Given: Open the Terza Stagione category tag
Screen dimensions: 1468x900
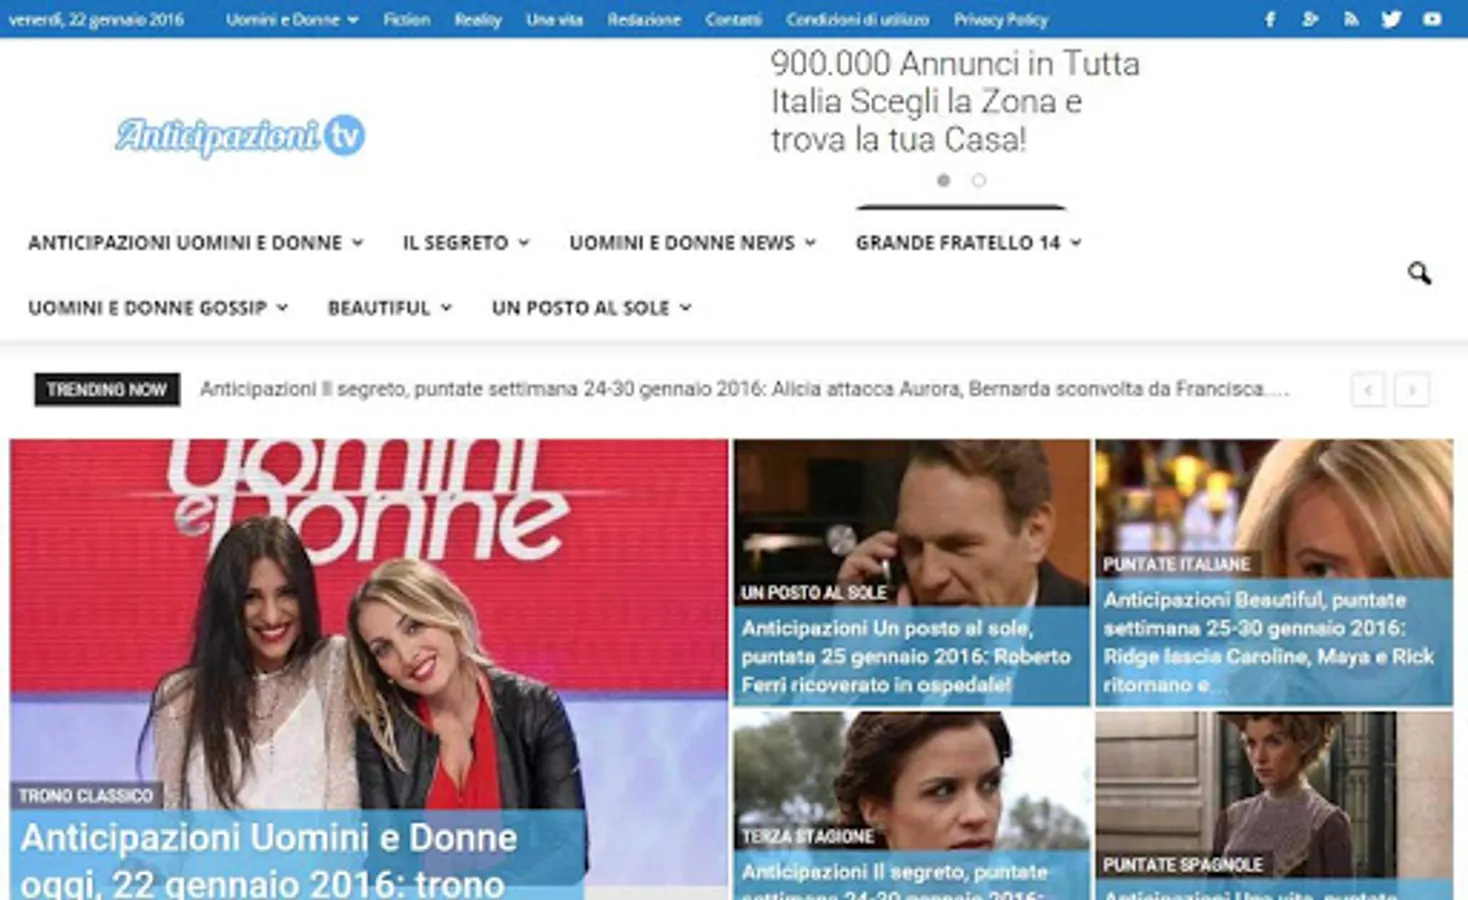Looking at the screenshot, I should [807, 837].
